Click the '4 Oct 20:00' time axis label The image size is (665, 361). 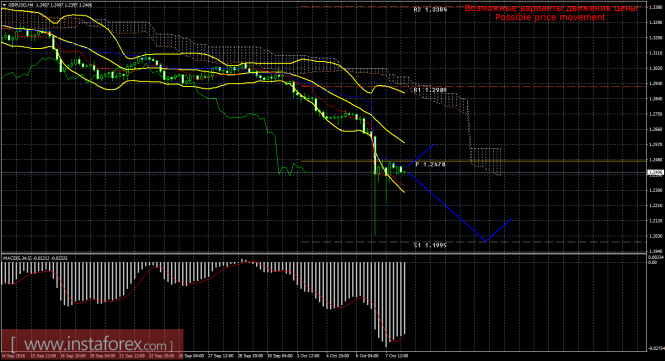[338, 356]
